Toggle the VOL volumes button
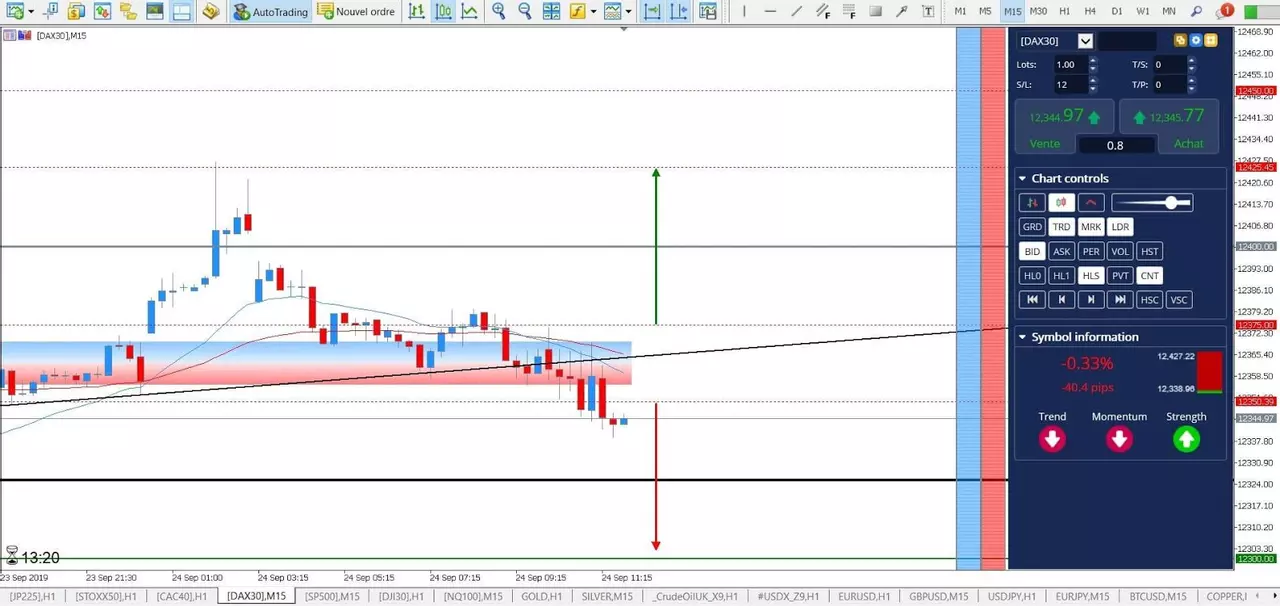Viewport: 1280px width, 606px height. point(1120,252)
